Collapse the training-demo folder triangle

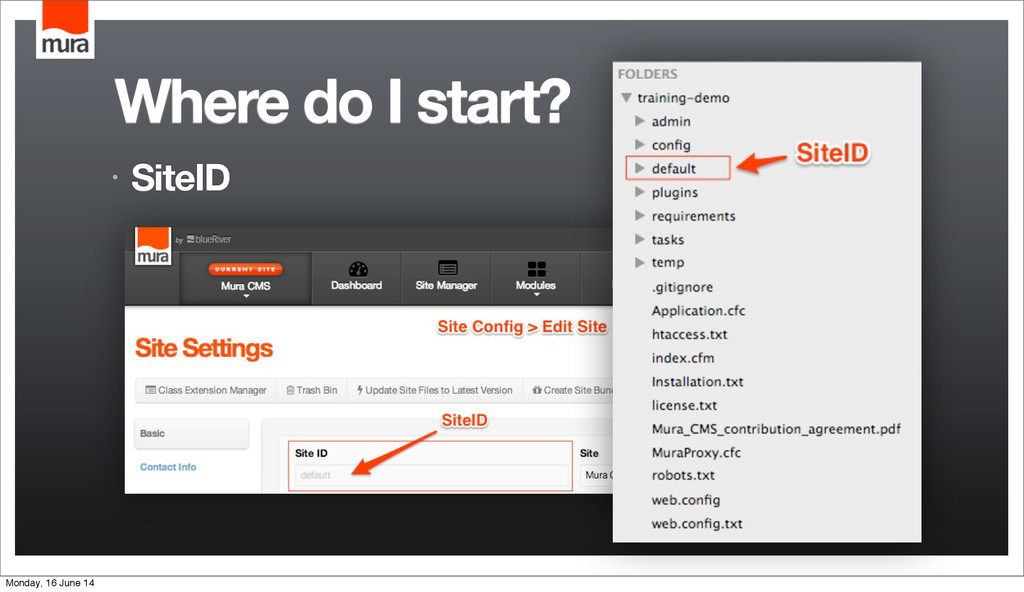[626, 97]
